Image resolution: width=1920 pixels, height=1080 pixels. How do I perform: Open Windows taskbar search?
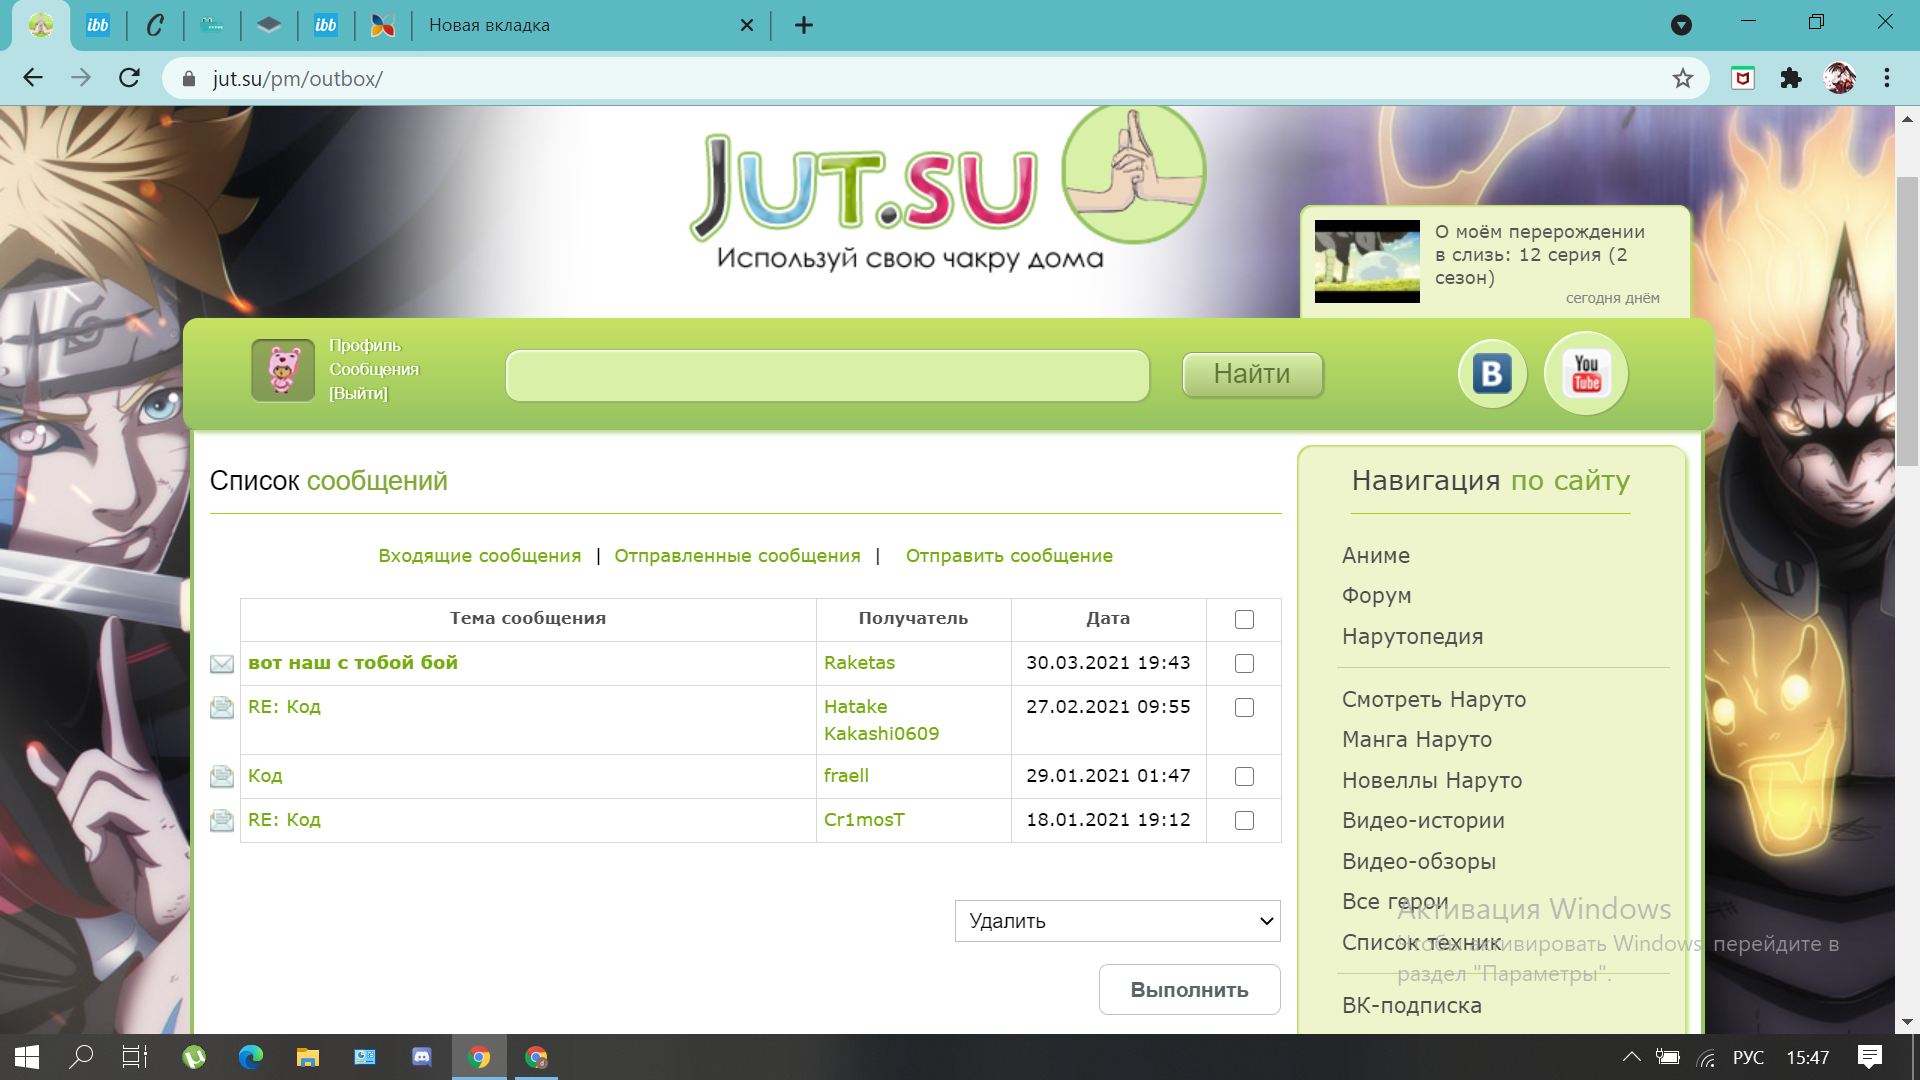[x=81, y=1057]
